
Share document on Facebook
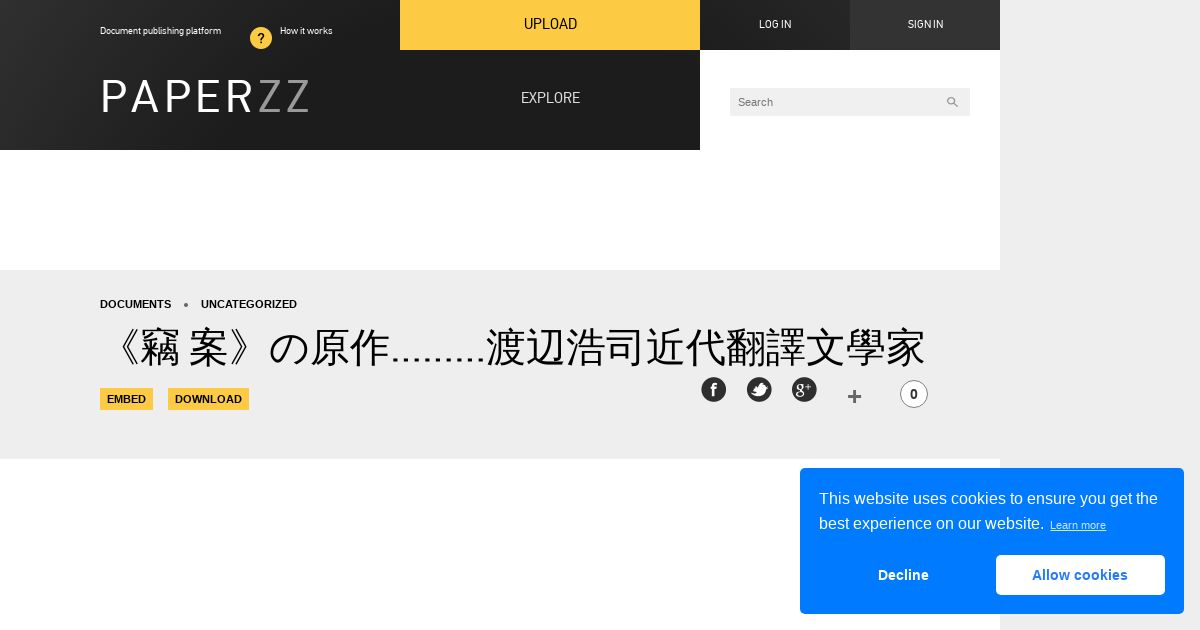(x=713, y=390)
